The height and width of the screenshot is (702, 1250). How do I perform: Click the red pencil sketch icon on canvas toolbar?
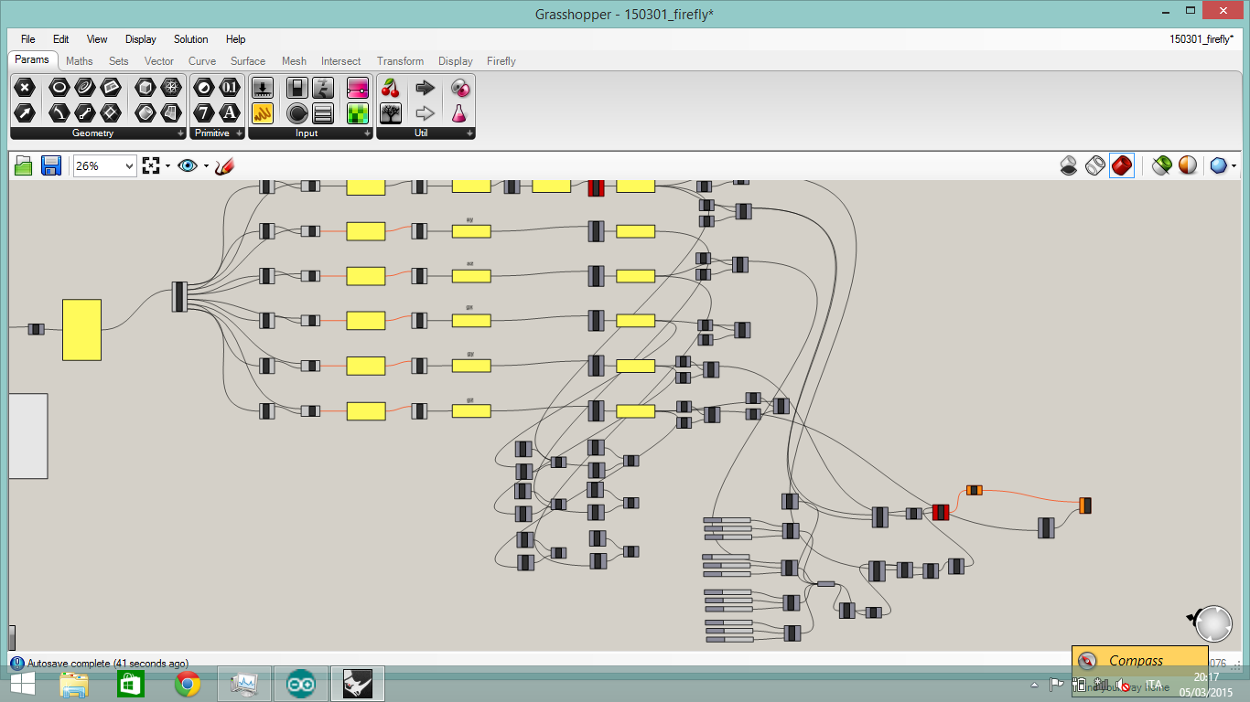(x=224, y=165)
